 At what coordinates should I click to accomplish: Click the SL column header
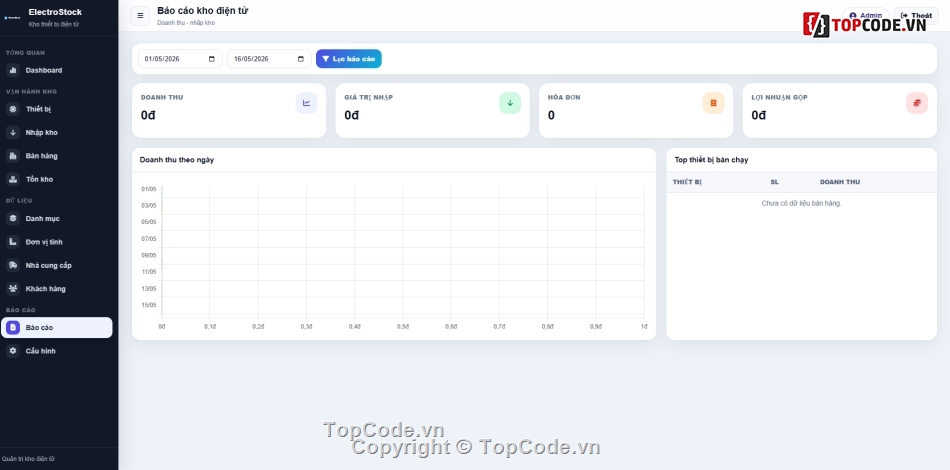[x=774, y=182]
